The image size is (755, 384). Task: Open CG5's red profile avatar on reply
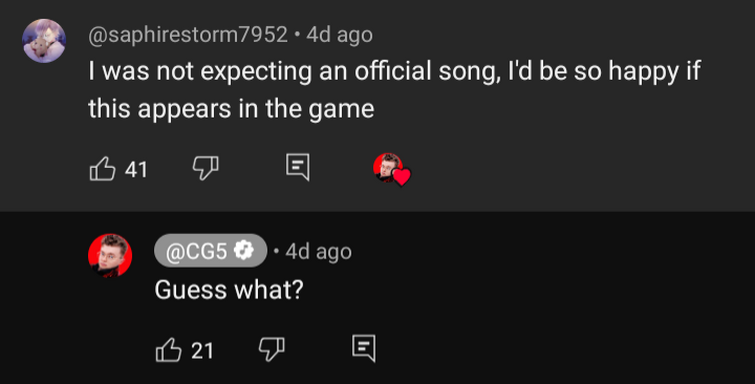[x=110, y=256]
